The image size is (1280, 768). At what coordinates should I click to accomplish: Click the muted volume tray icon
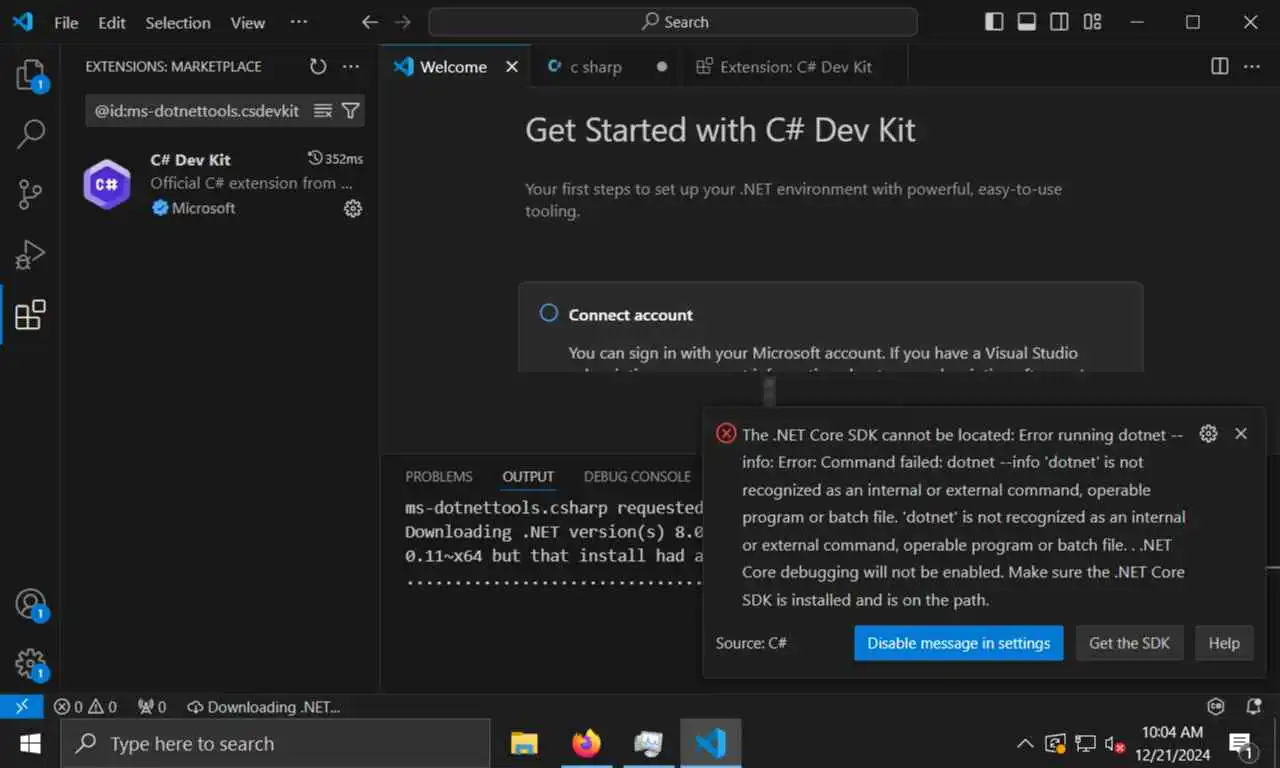click(1115, 744)
